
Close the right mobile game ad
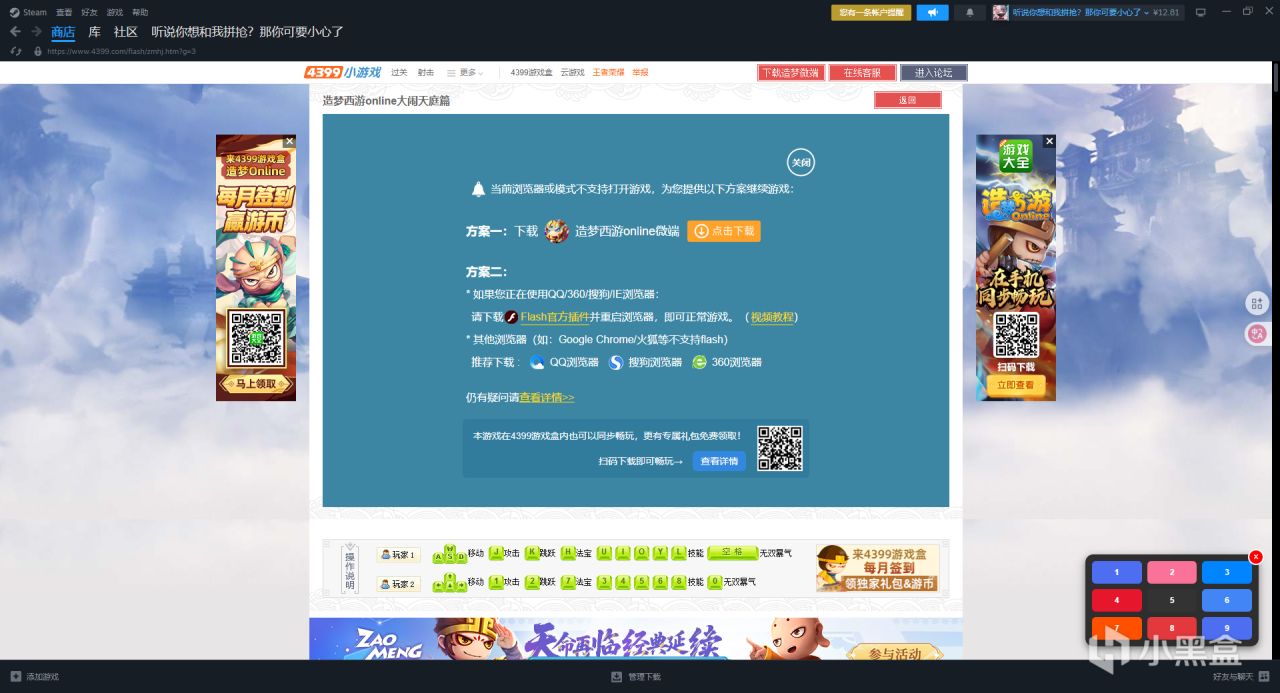1049,141
